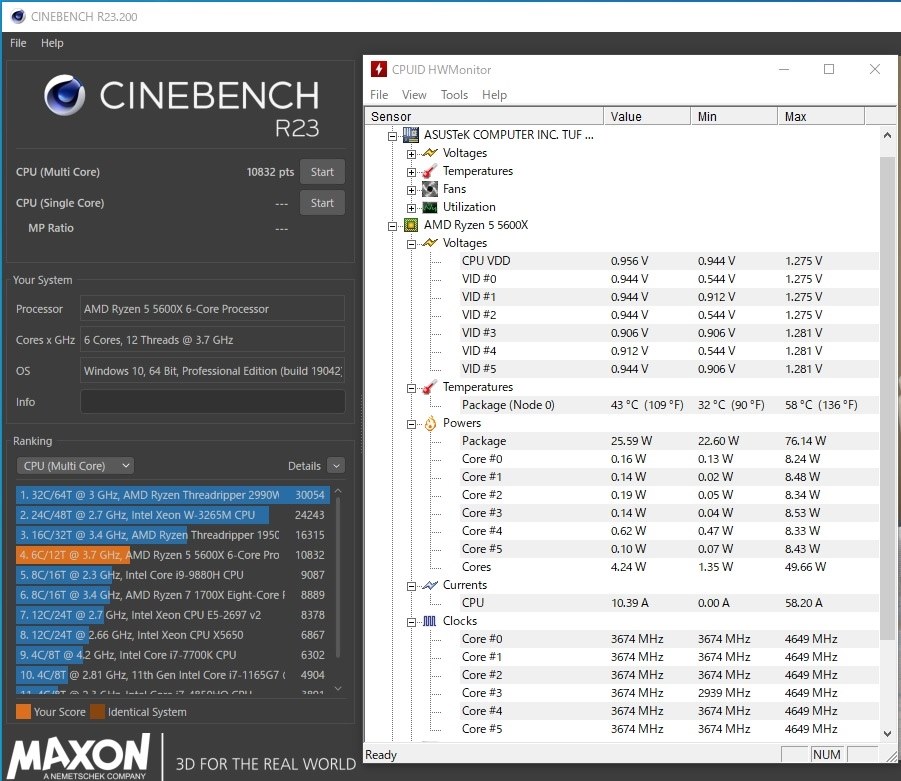Open the CPU (Multi Core) ranking dropdown

click(75, 465)
